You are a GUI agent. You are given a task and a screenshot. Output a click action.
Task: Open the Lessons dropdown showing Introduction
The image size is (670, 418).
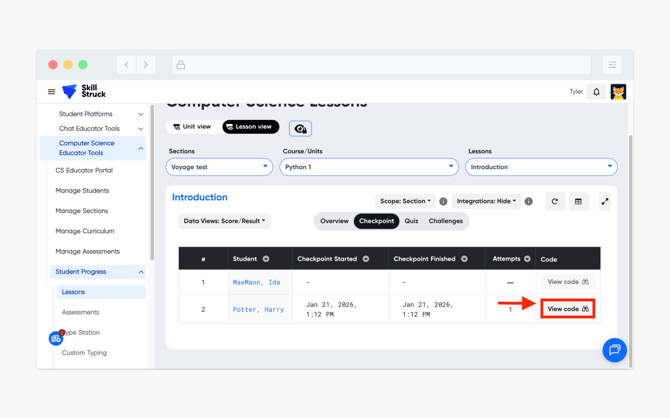click(x=540, y=167)
